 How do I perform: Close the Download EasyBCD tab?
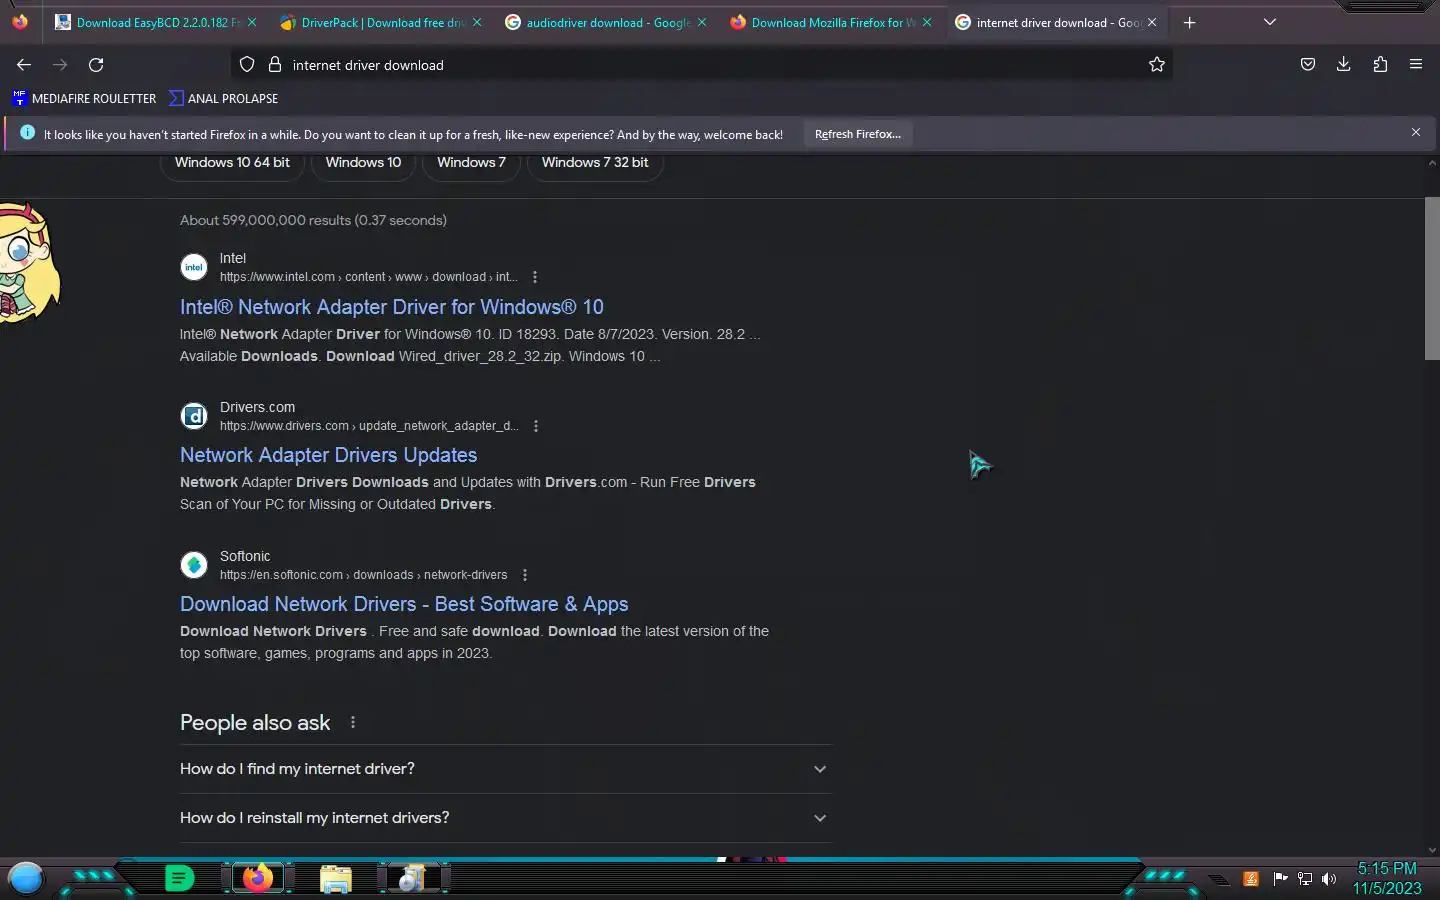252,22
